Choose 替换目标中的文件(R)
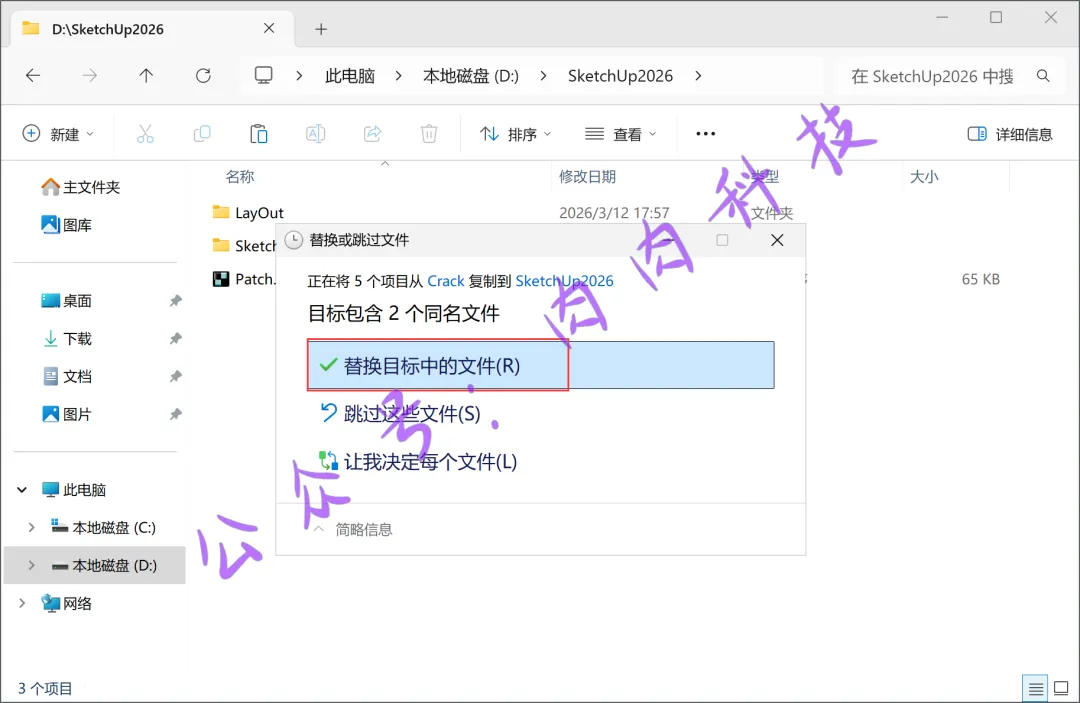The width and height of the screenshot is (1080, 703). tap(541, 365)
